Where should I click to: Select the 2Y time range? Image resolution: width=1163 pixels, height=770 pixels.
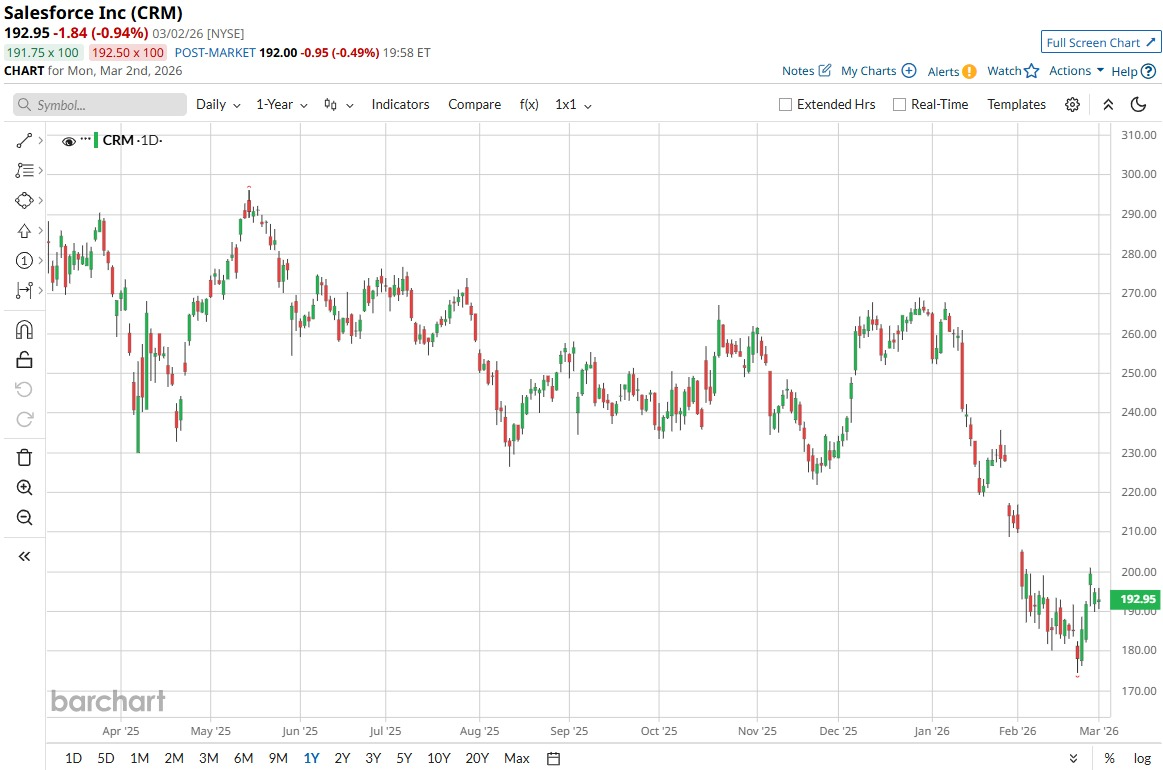click(x=342, y=758)
